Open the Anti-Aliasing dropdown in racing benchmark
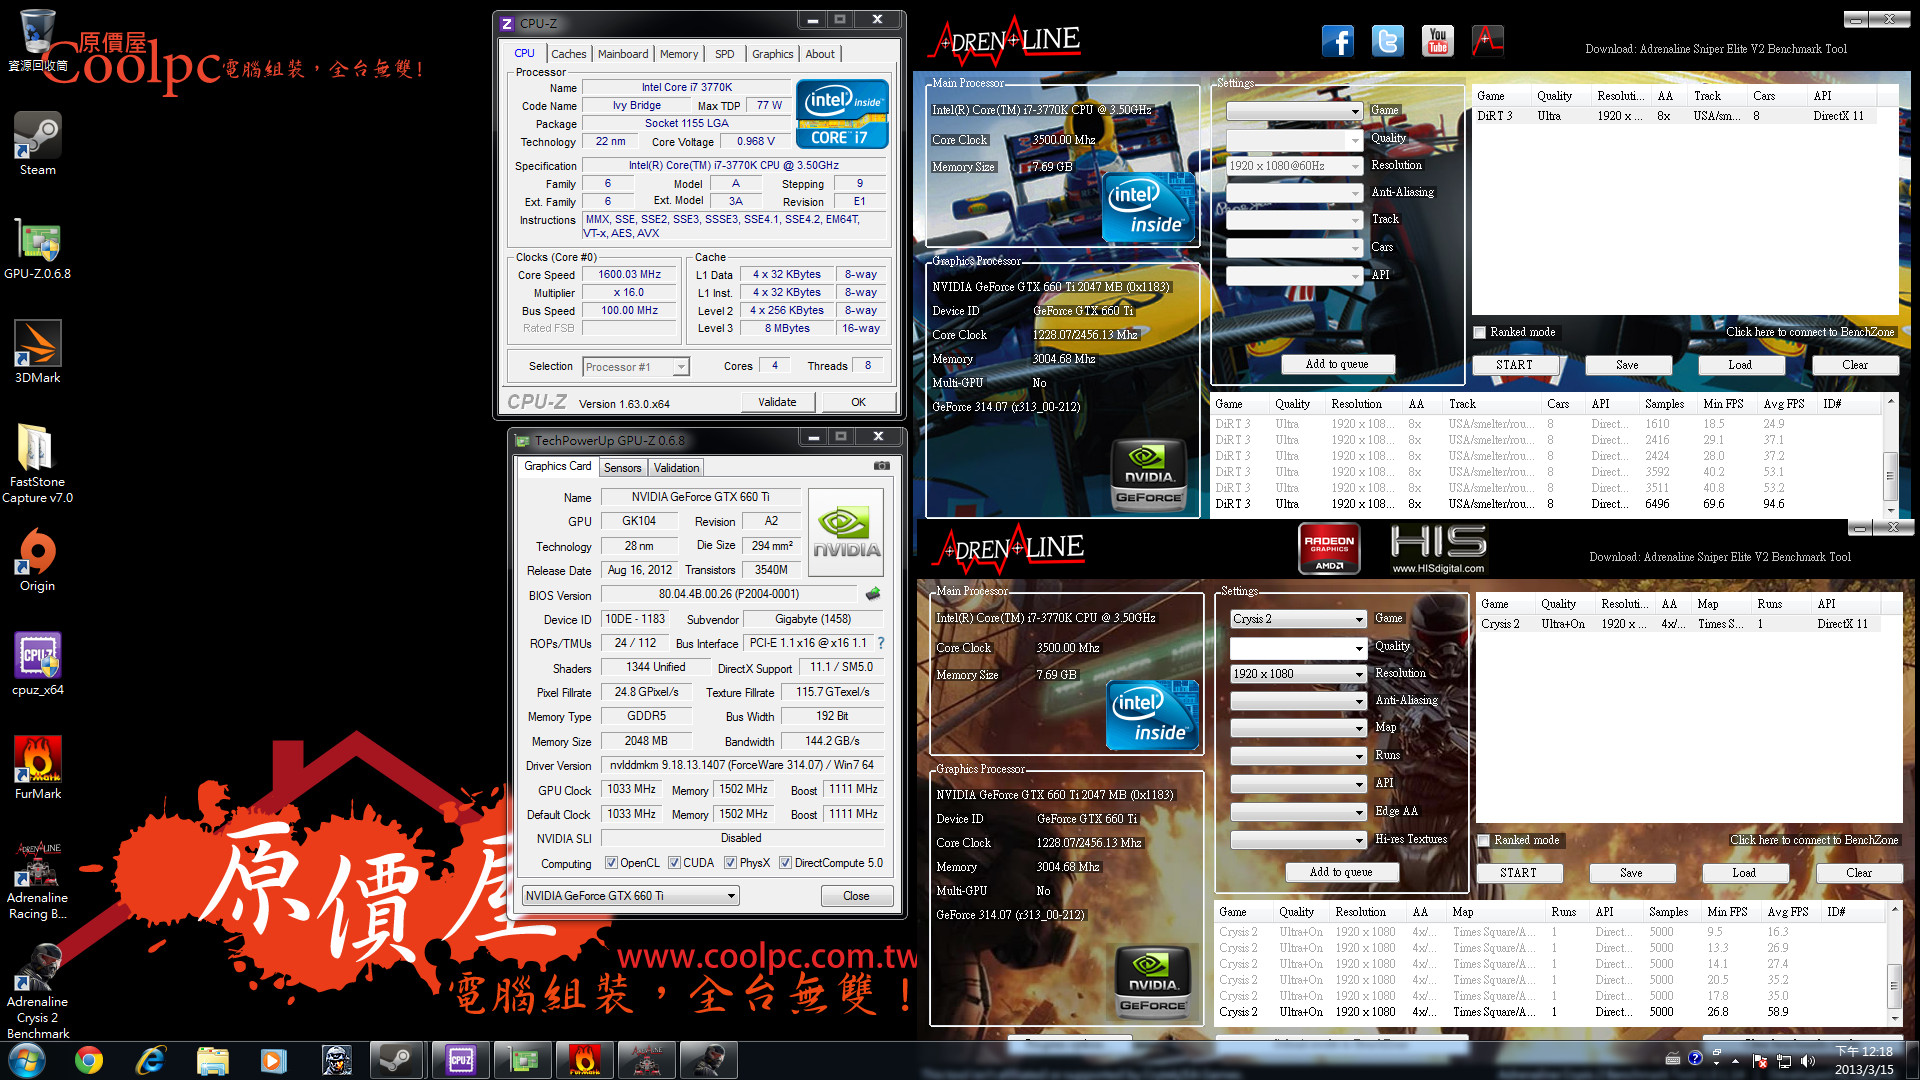The width and height of the screenshot is (1920, 1080). (x=1294, y=193)
